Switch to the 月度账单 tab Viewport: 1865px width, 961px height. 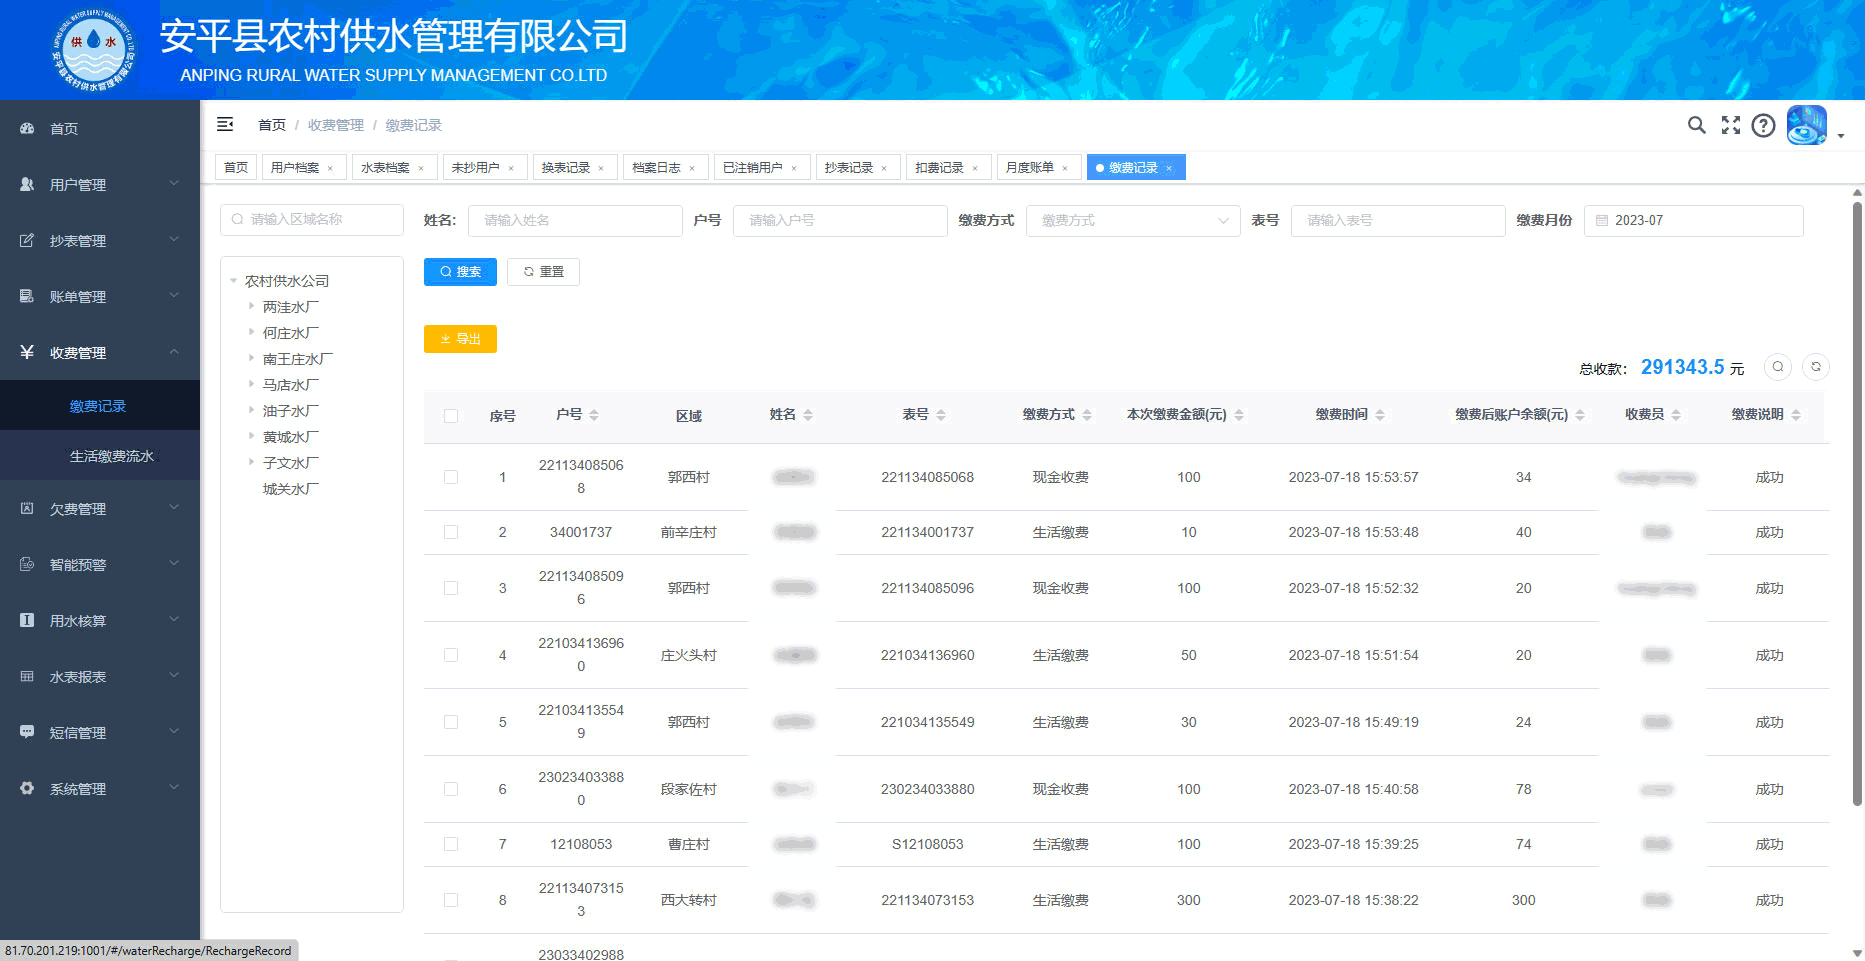pos(1030,168)
